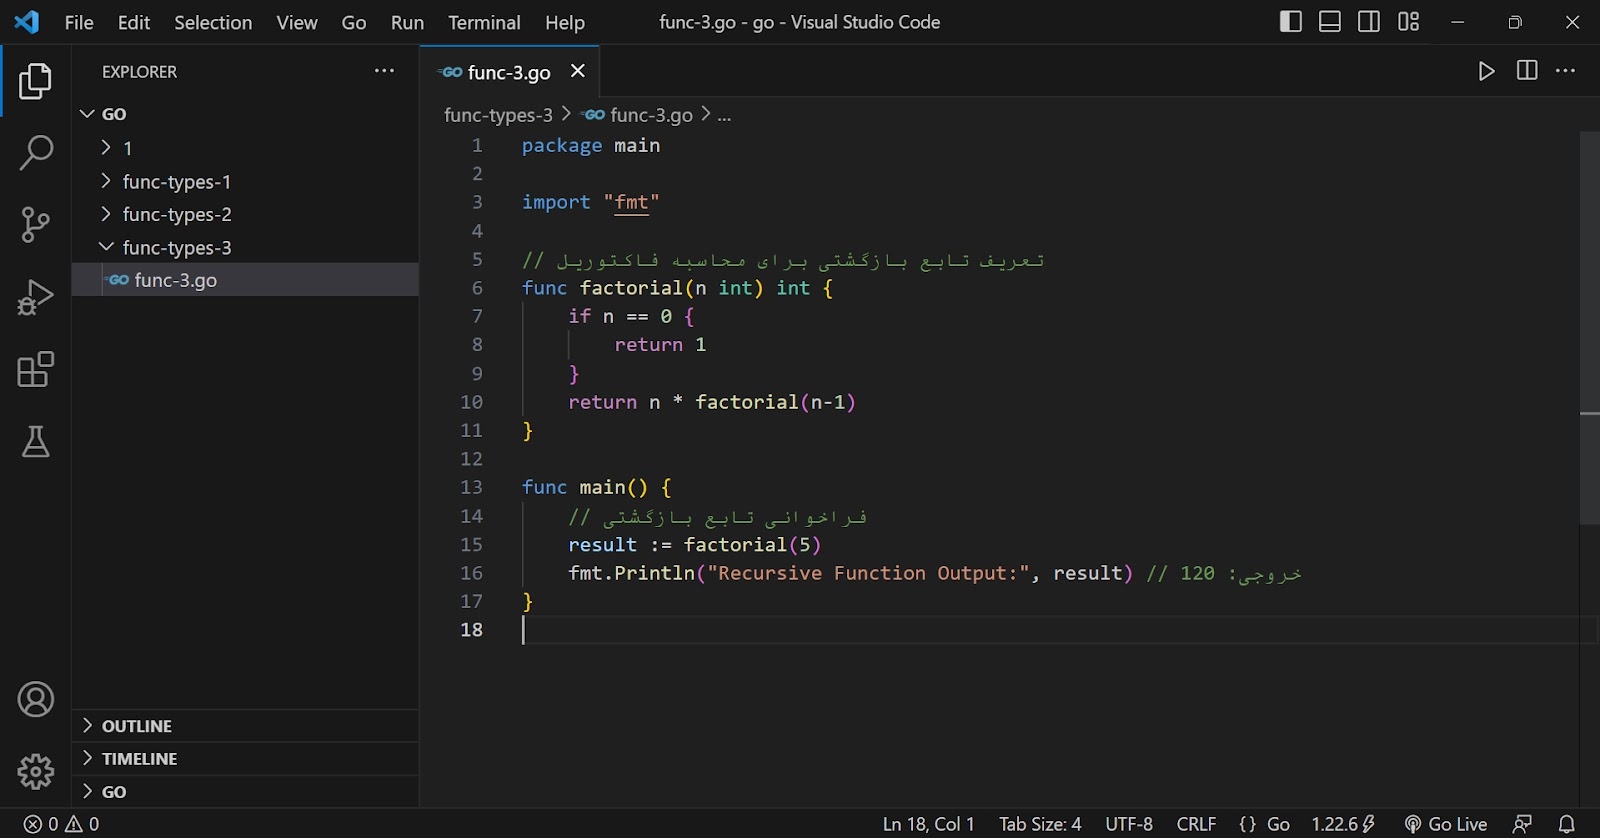Split the editor to the right

pos(1527,70)
